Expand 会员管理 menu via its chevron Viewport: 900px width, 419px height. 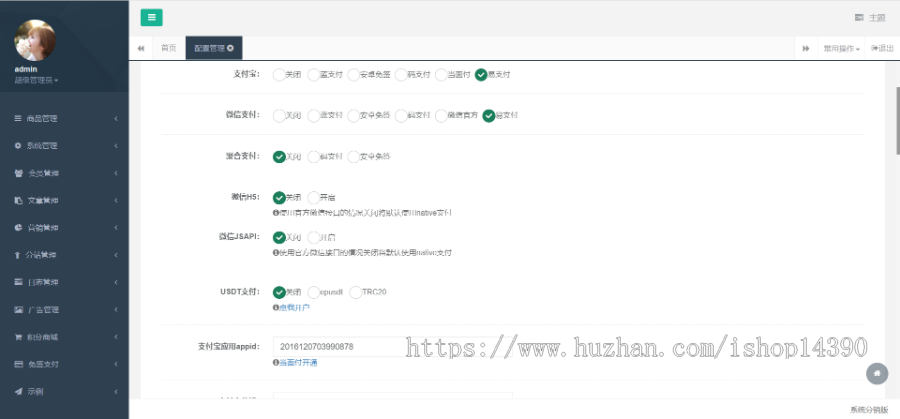click(x=116, y=173)
